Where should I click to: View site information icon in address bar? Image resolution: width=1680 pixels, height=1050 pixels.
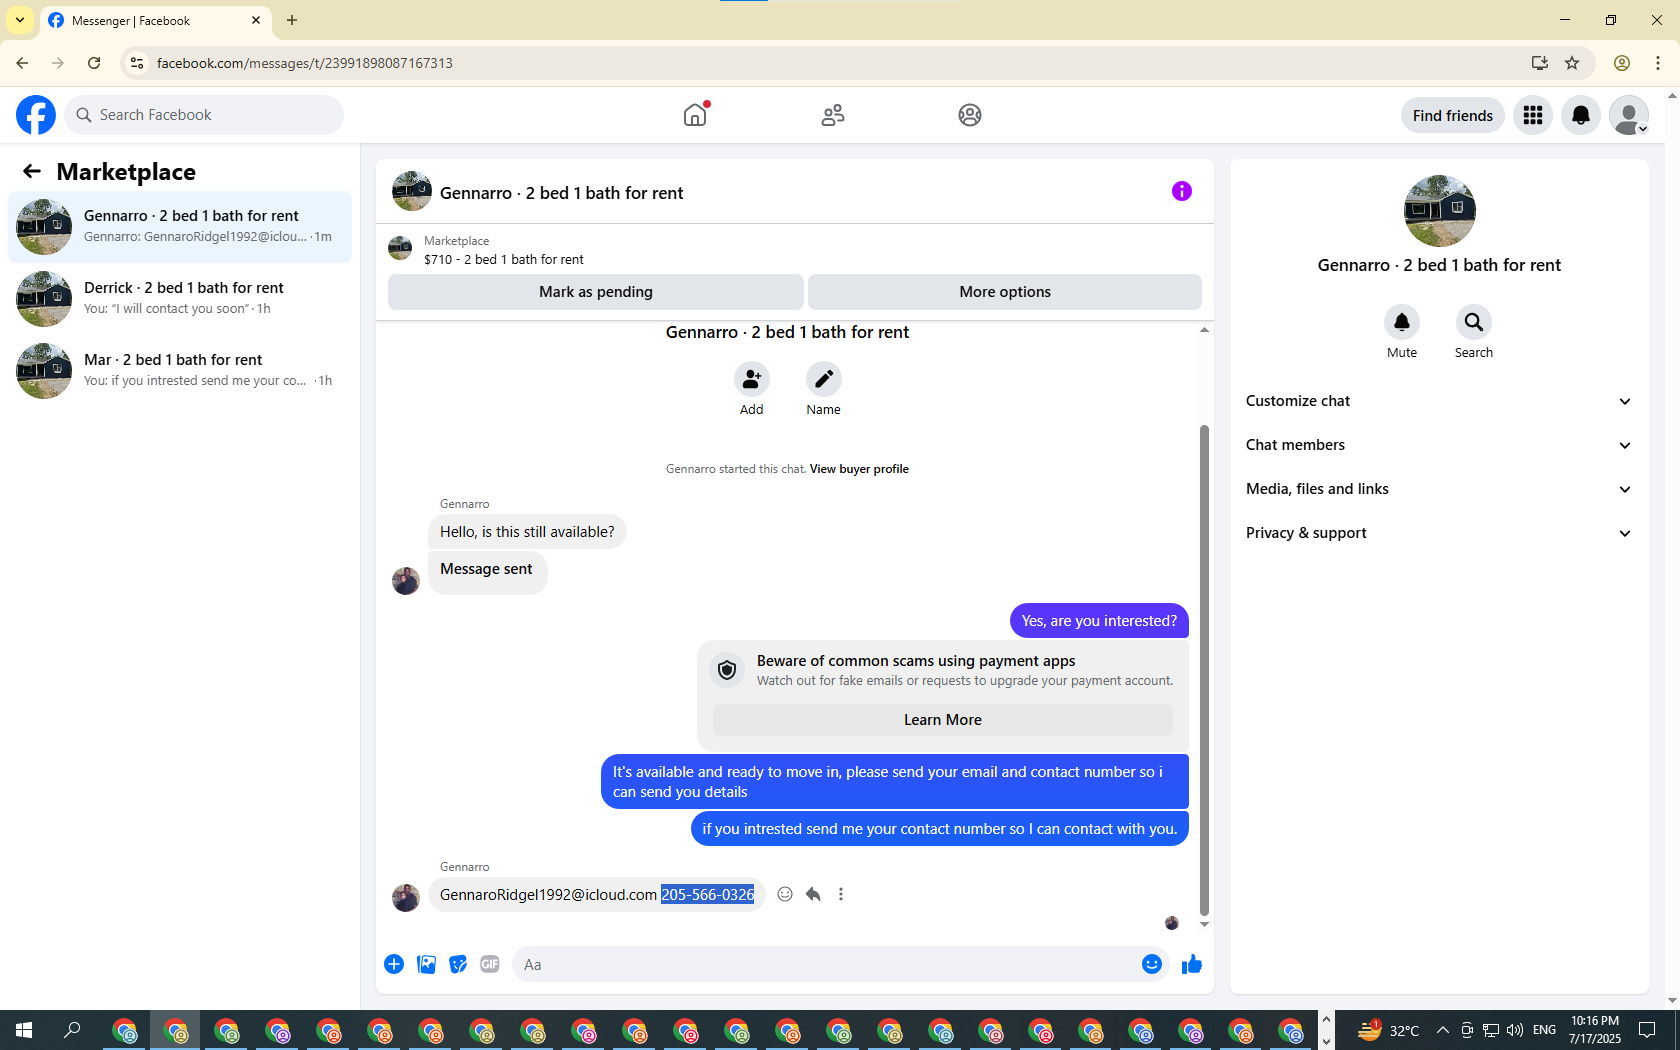click(137, 63)
